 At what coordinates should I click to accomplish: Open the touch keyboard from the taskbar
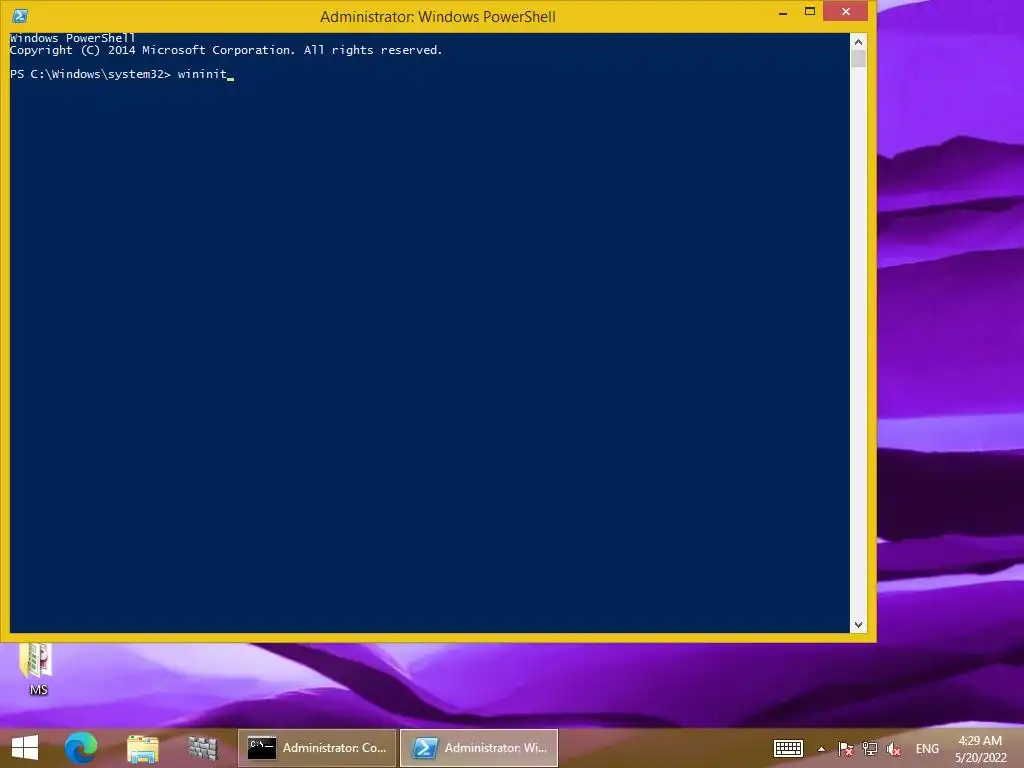[x=788, y=748]
